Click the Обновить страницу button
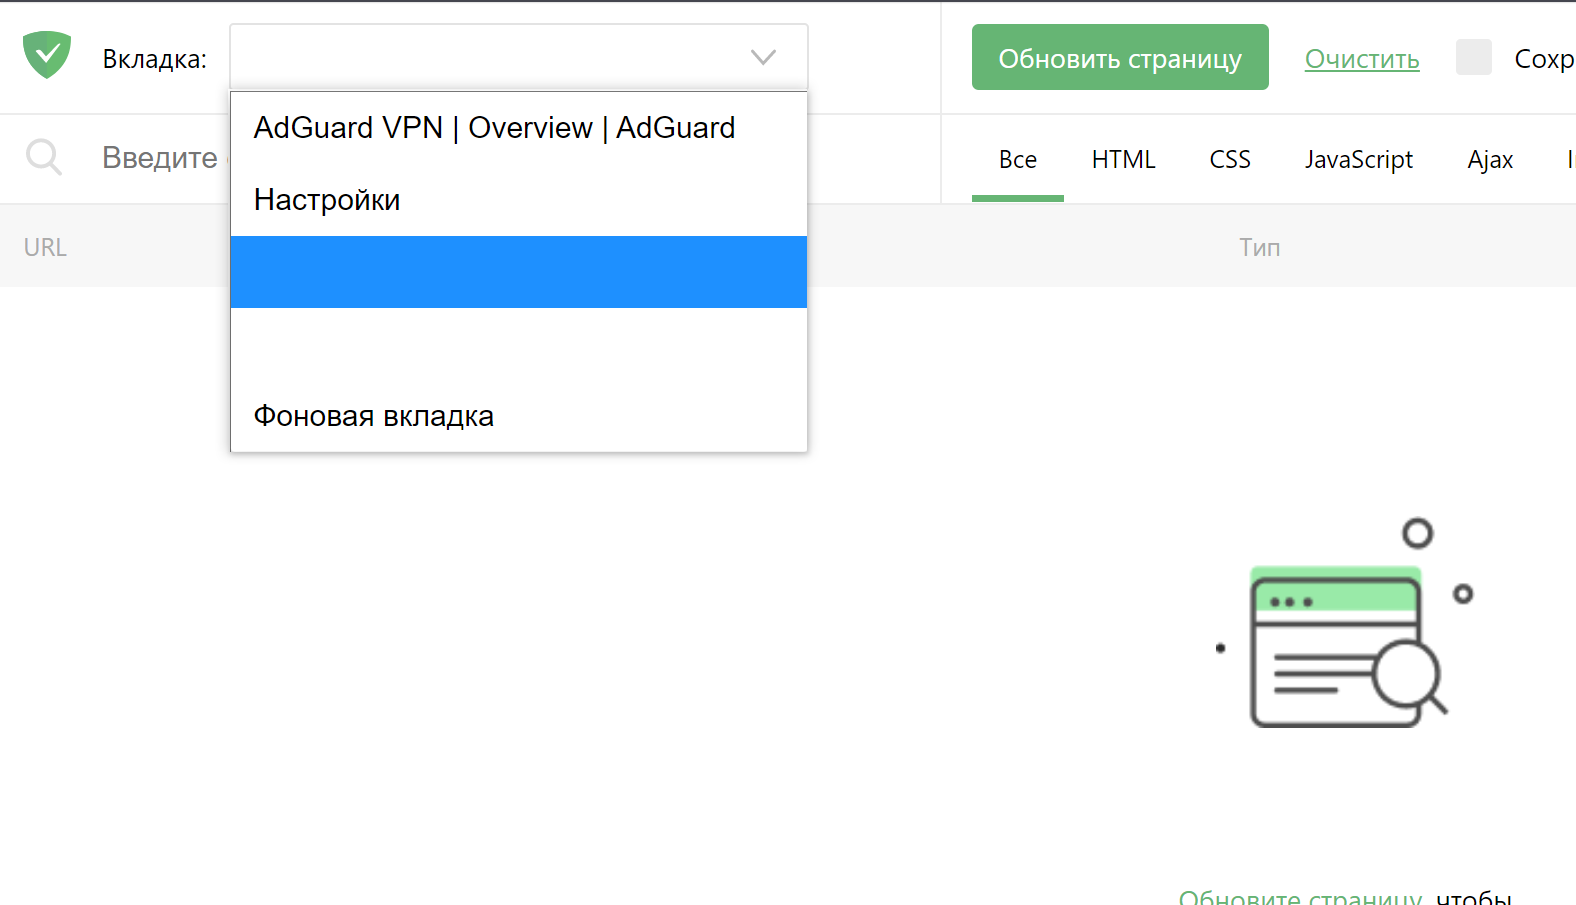This screenshot has width=1576, height=905. coord(1120,57)
